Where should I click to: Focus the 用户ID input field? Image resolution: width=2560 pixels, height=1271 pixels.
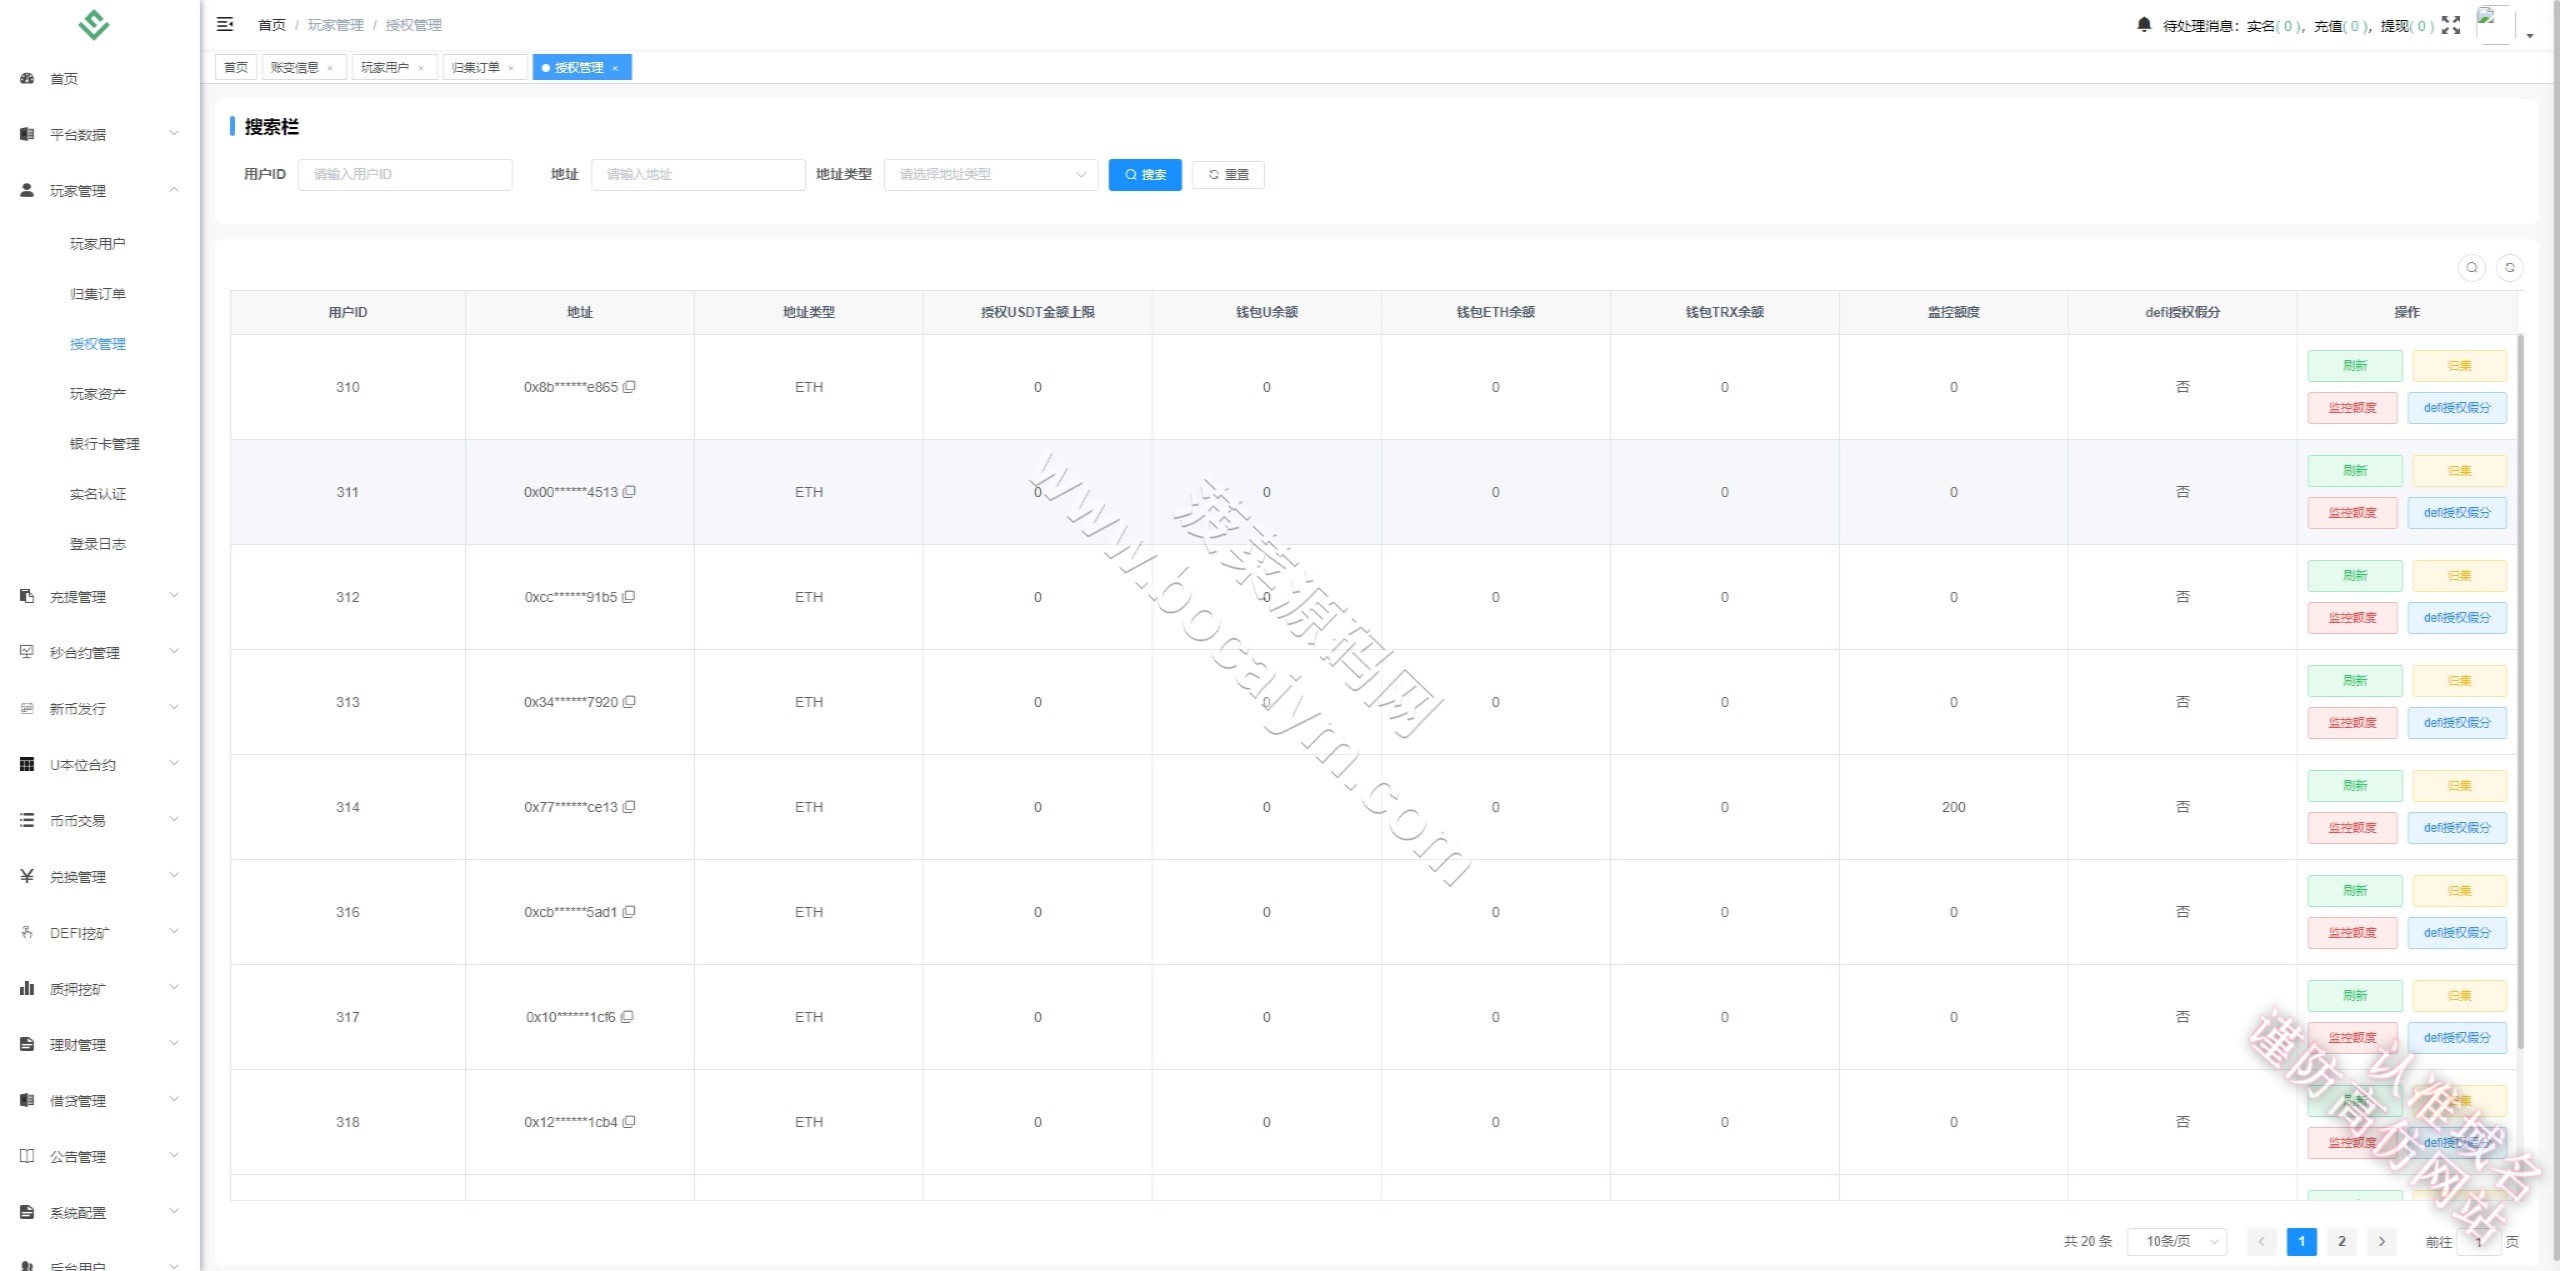click(x=405, y=174)
